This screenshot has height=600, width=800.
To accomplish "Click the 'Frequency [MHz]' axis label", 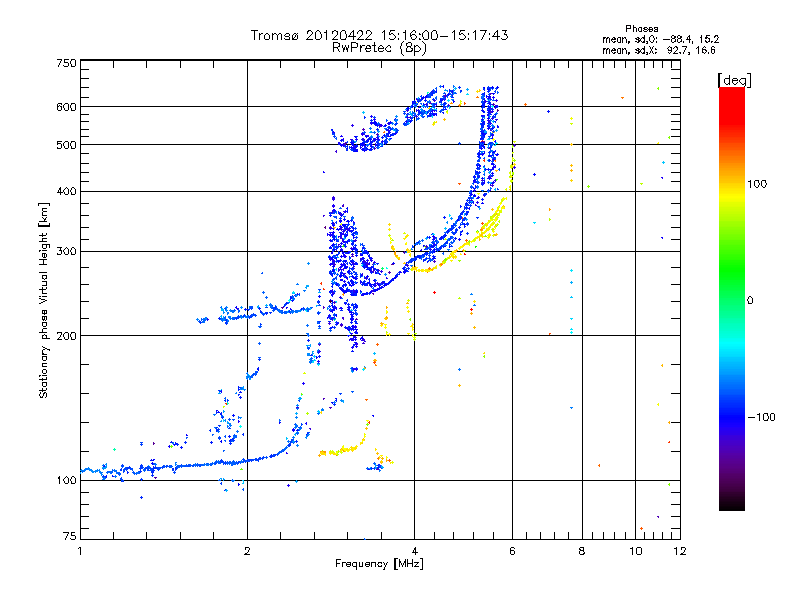I will (379, 564).
